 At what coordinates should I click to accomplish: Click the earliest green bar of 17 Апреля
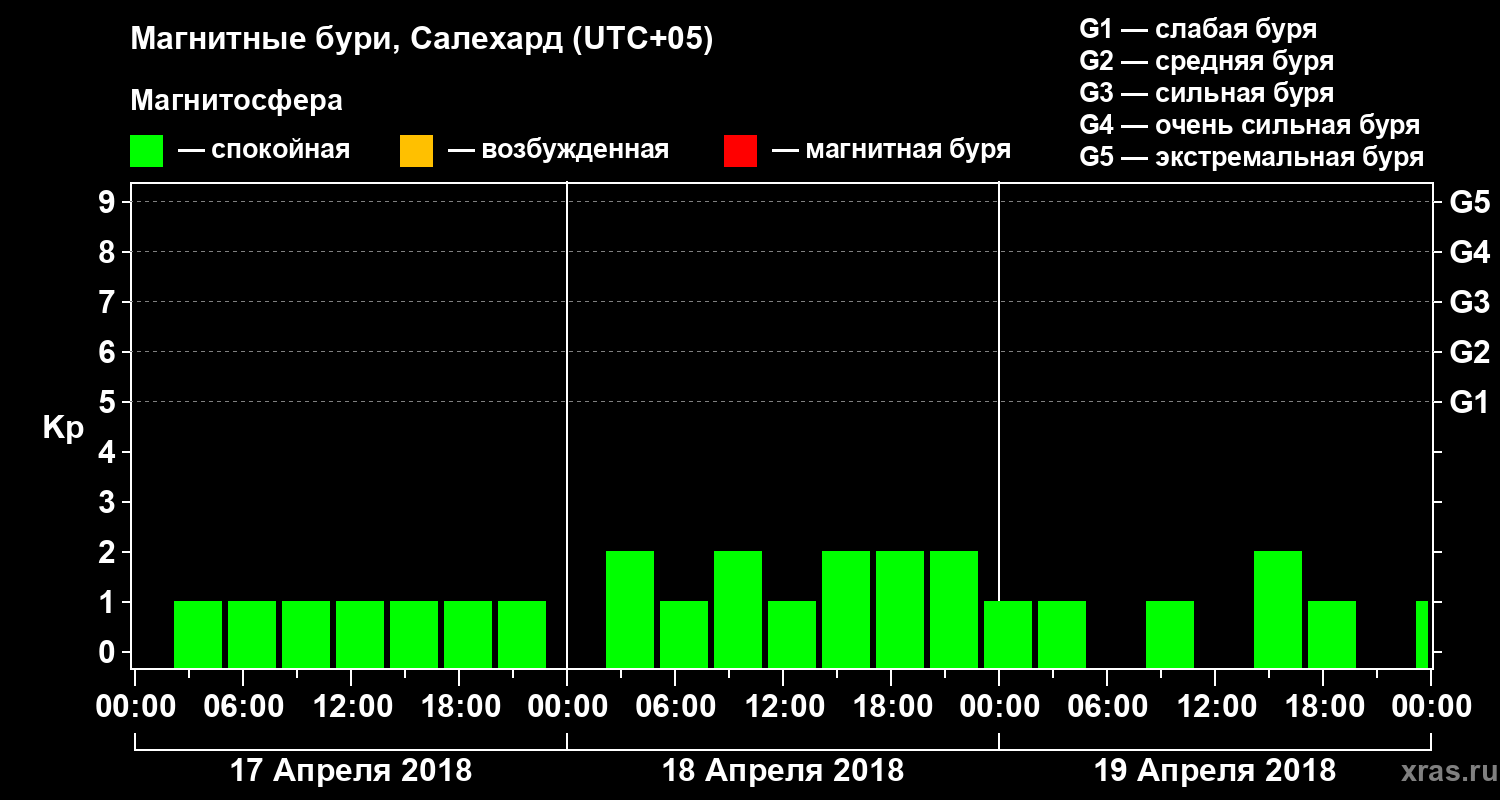click(198, 634)
